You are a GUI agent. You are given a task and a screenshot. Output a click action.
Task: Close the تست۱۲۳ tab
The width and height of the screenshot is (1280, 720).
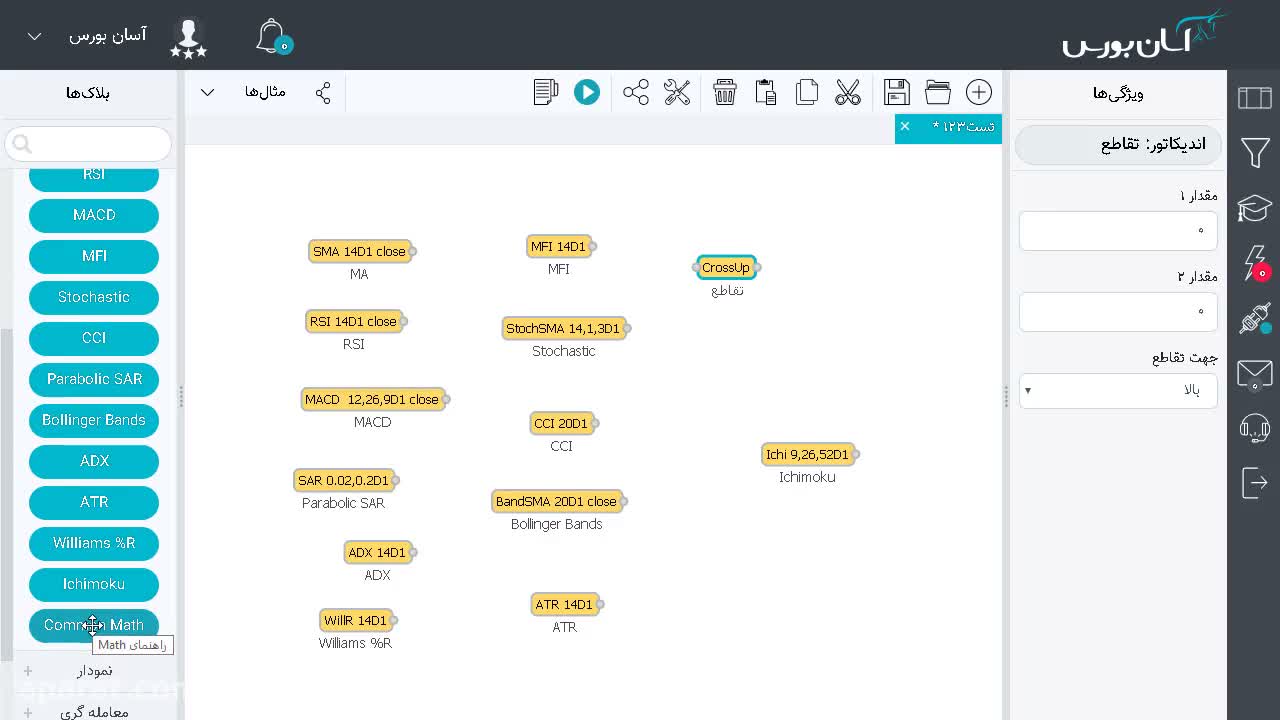point(905,126)
